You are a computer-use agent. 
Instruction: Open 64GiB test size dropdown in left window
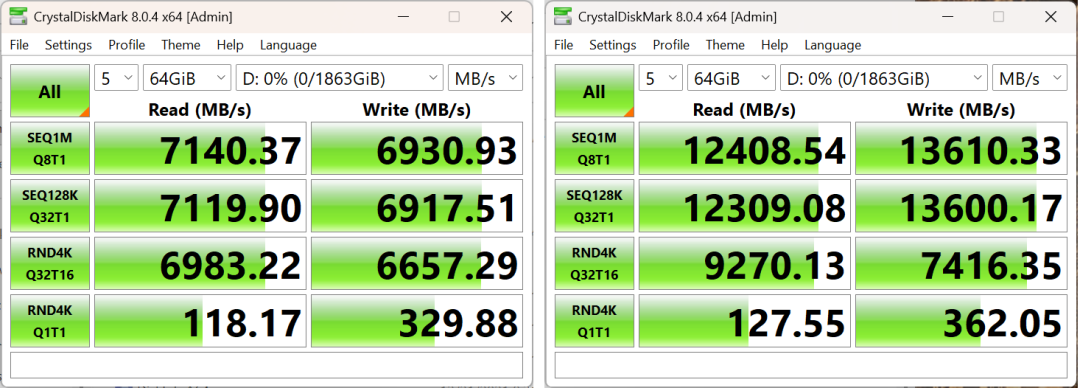click(187, 78)
